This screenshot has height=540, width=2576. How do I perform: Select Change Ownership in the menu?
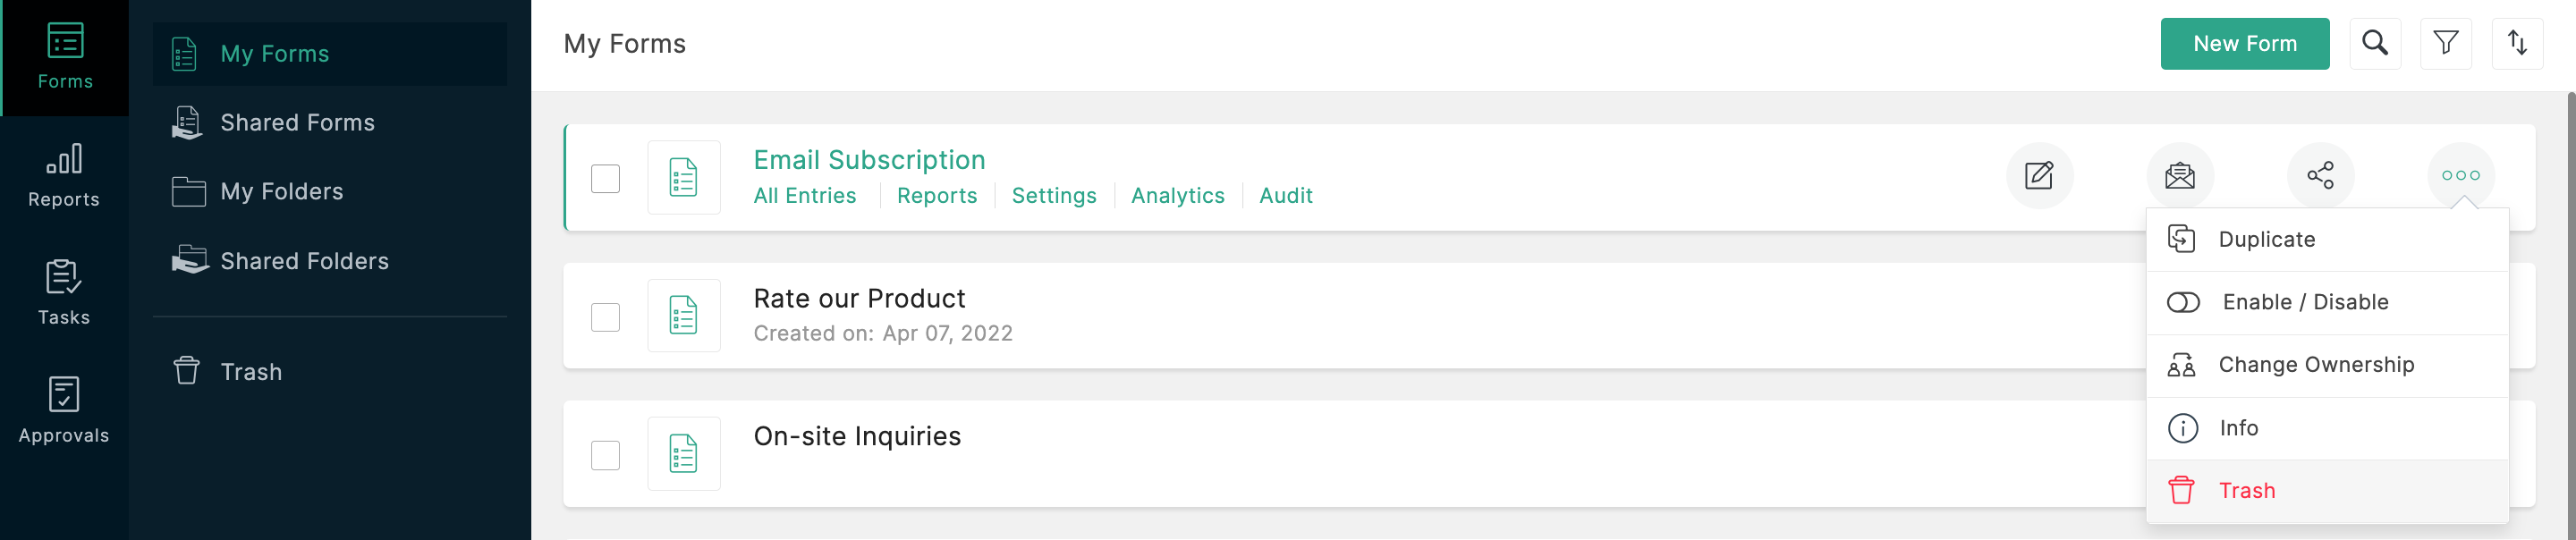(2315, 365)
